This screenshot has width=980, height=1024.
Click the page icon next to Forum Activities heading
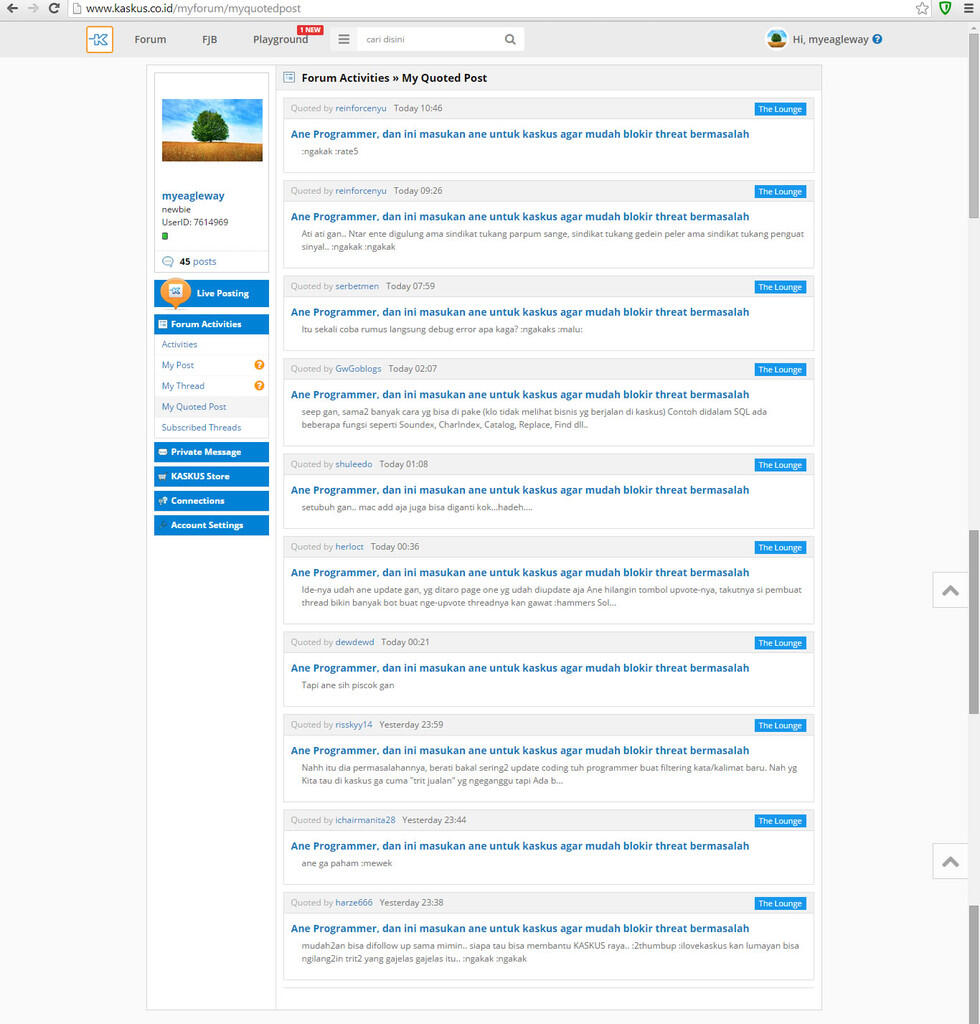click(289, 78)
